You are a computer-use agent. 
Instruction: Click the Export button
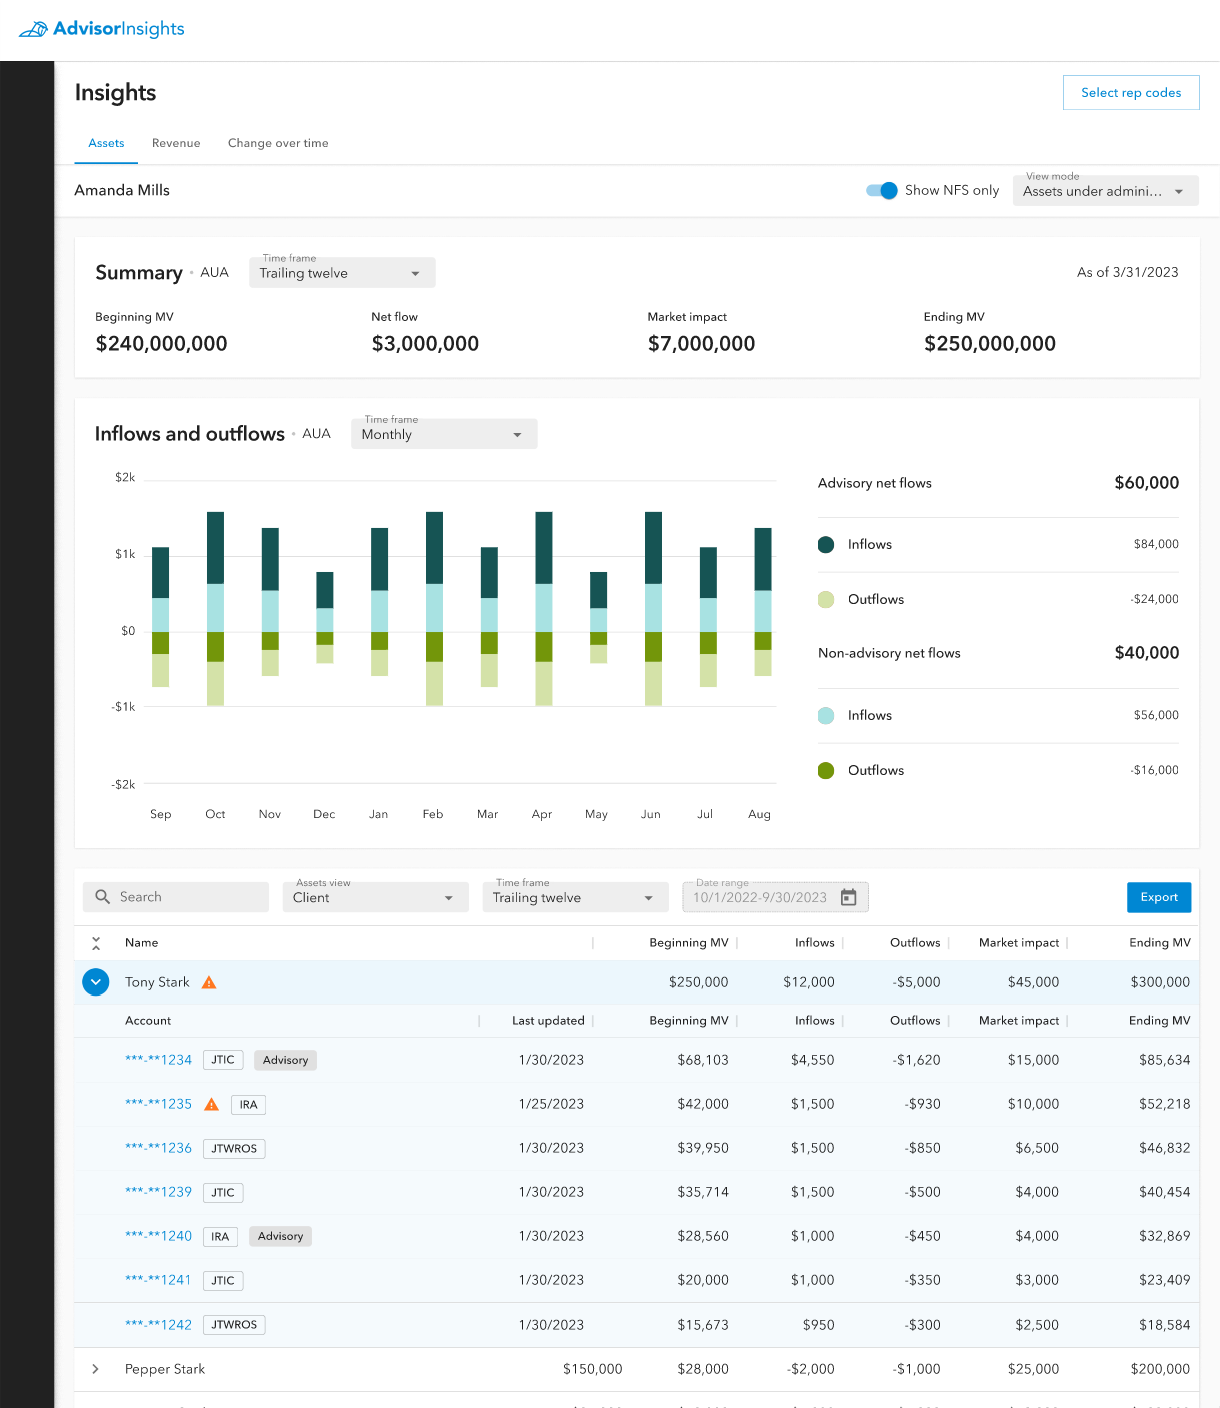pyautogui.click(x=1158, y=897)
